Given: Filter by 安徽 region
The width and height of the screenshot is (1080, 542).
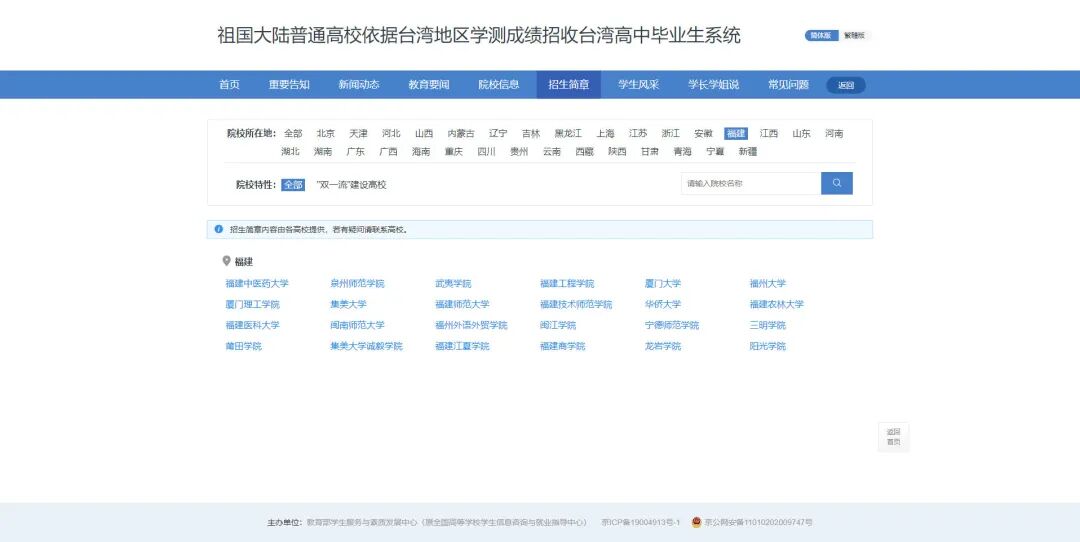Looking at the screenshot, I should [x=703, y=134].
